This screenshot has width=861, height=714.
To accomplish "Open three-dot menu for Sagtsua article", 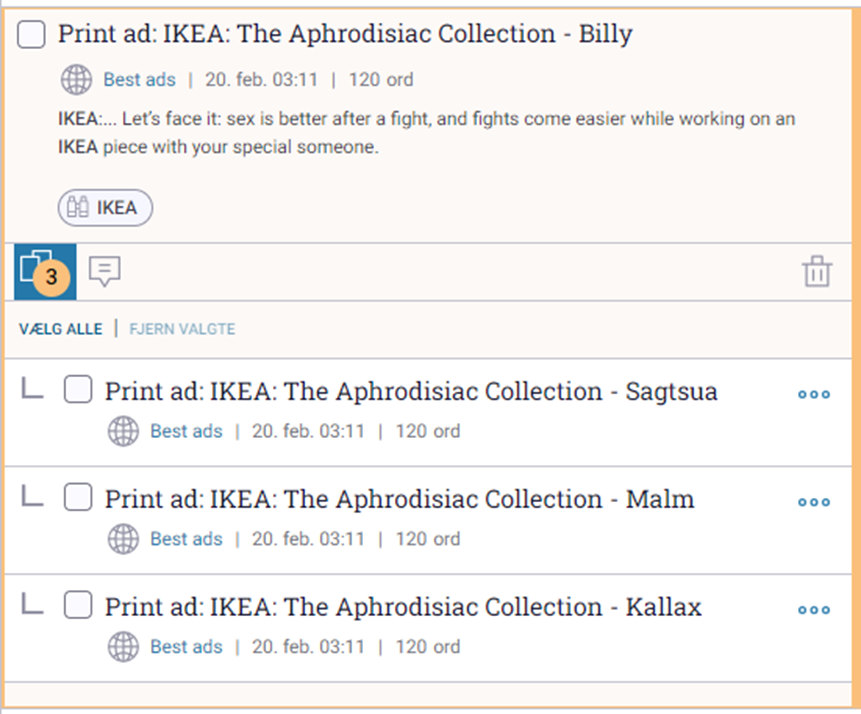I will click(814, 394).
